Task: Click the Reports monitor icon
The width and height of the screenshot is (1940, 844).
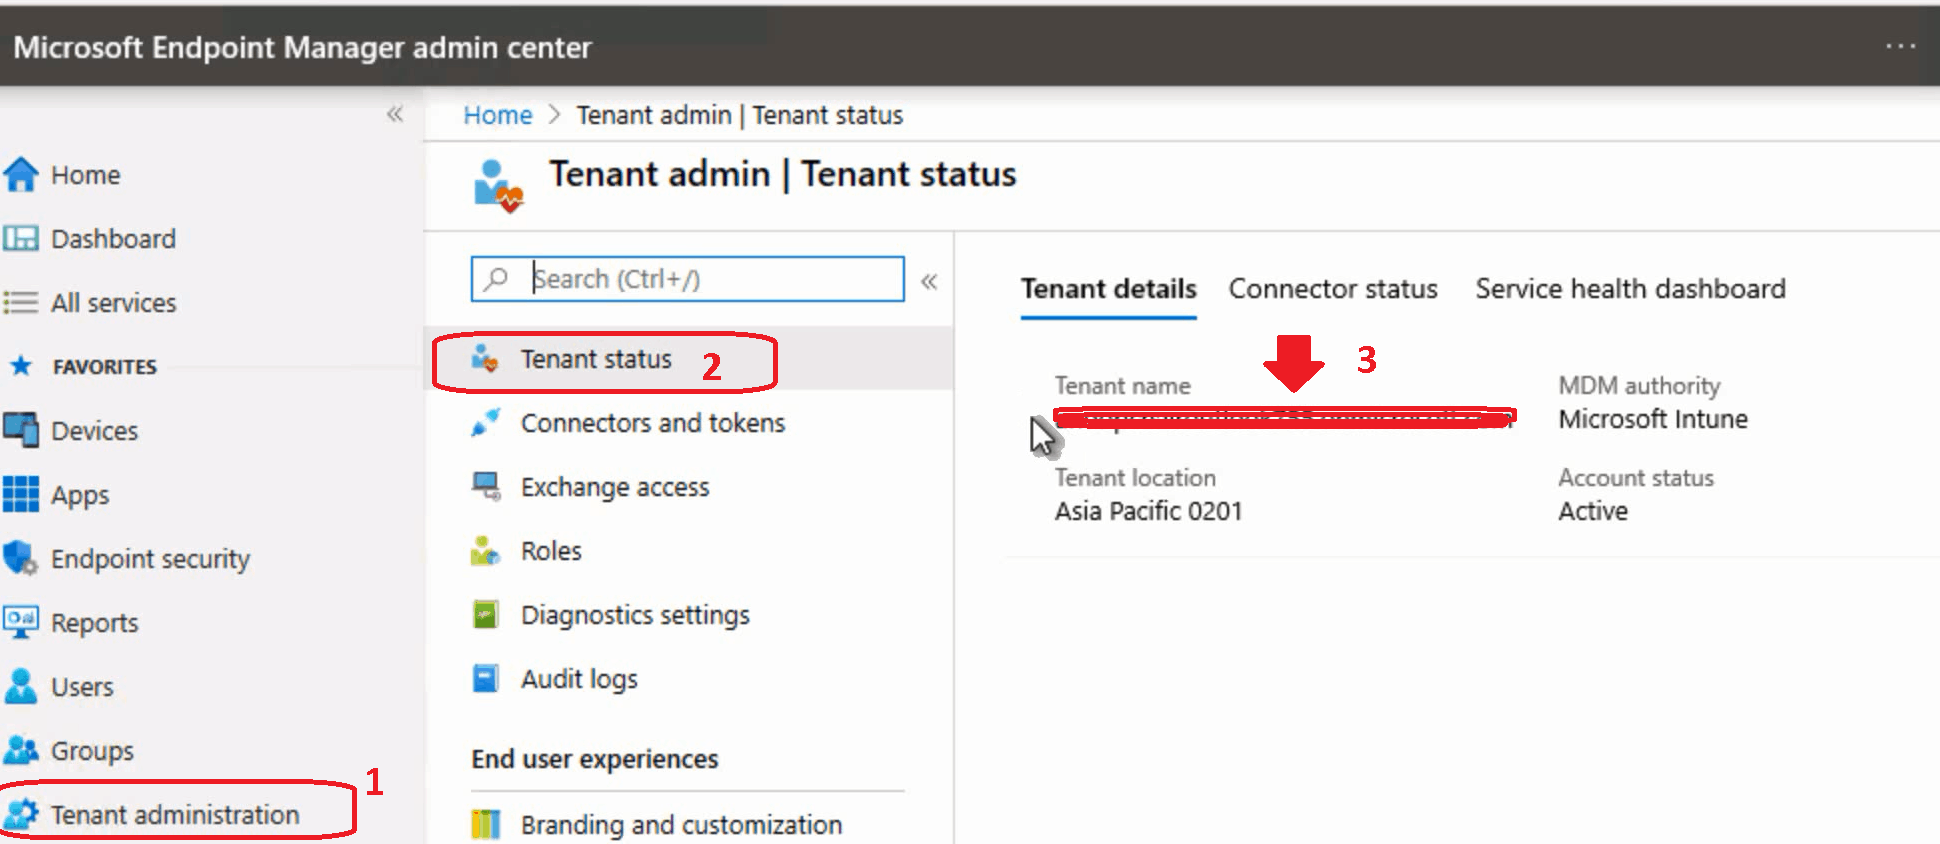Action: 21,622
